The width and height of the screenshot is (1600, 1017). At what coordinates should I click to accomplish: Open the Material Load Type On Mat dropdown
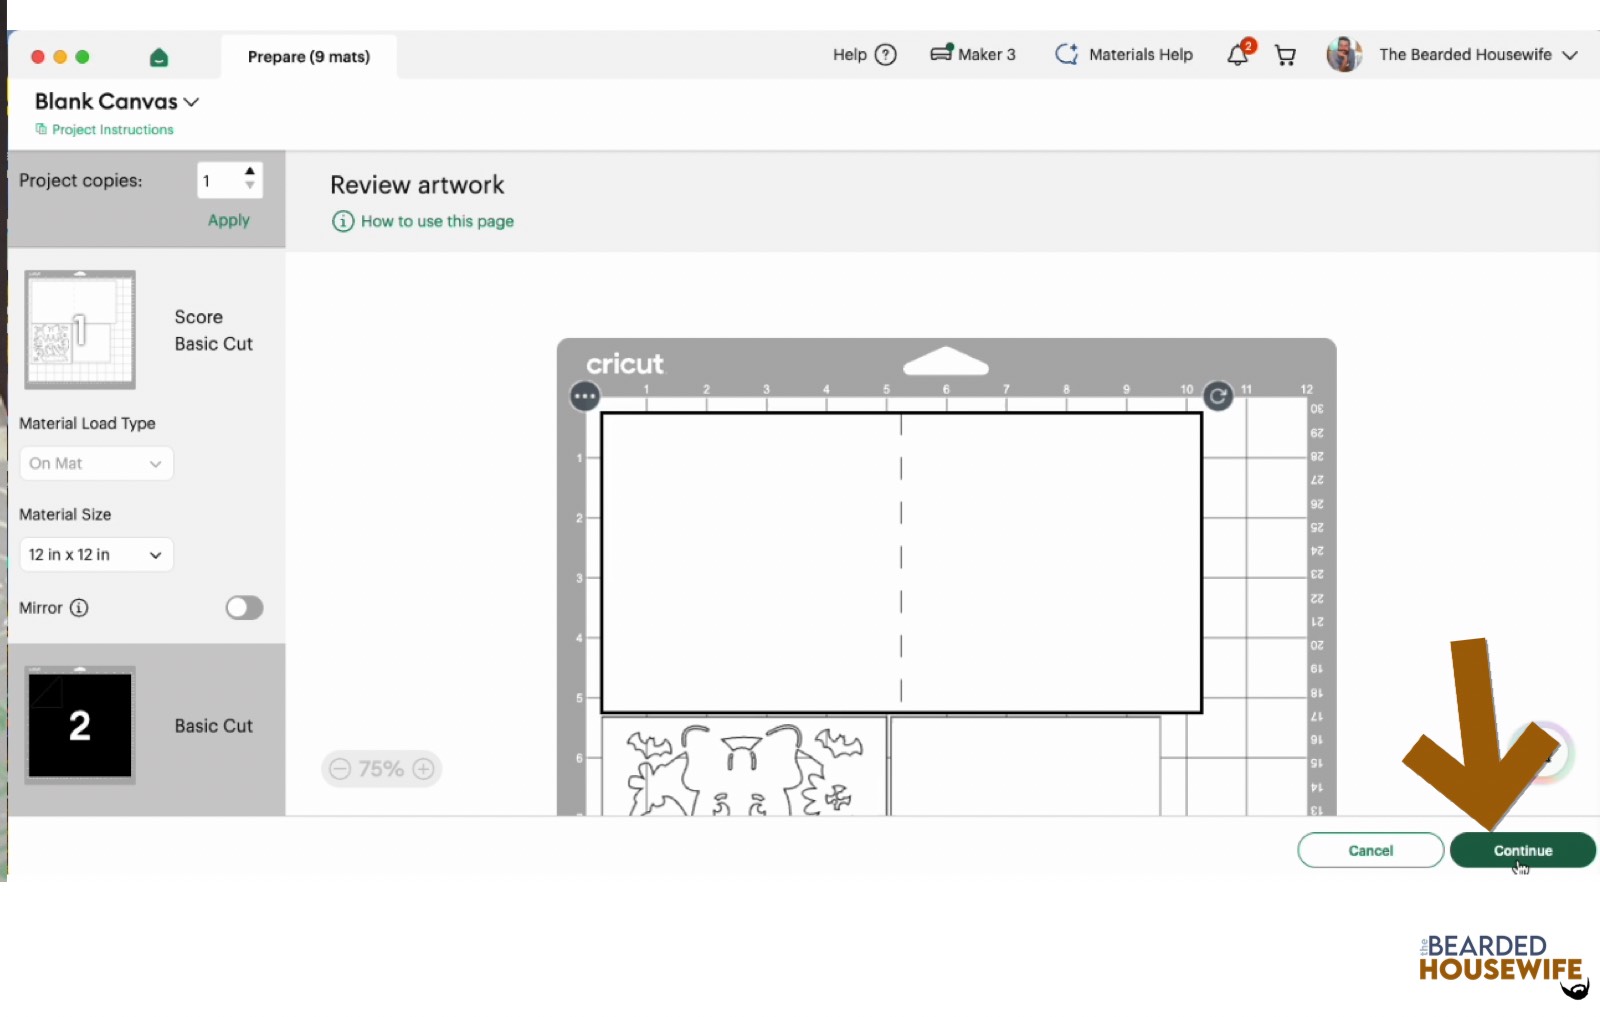pos(96,464)
